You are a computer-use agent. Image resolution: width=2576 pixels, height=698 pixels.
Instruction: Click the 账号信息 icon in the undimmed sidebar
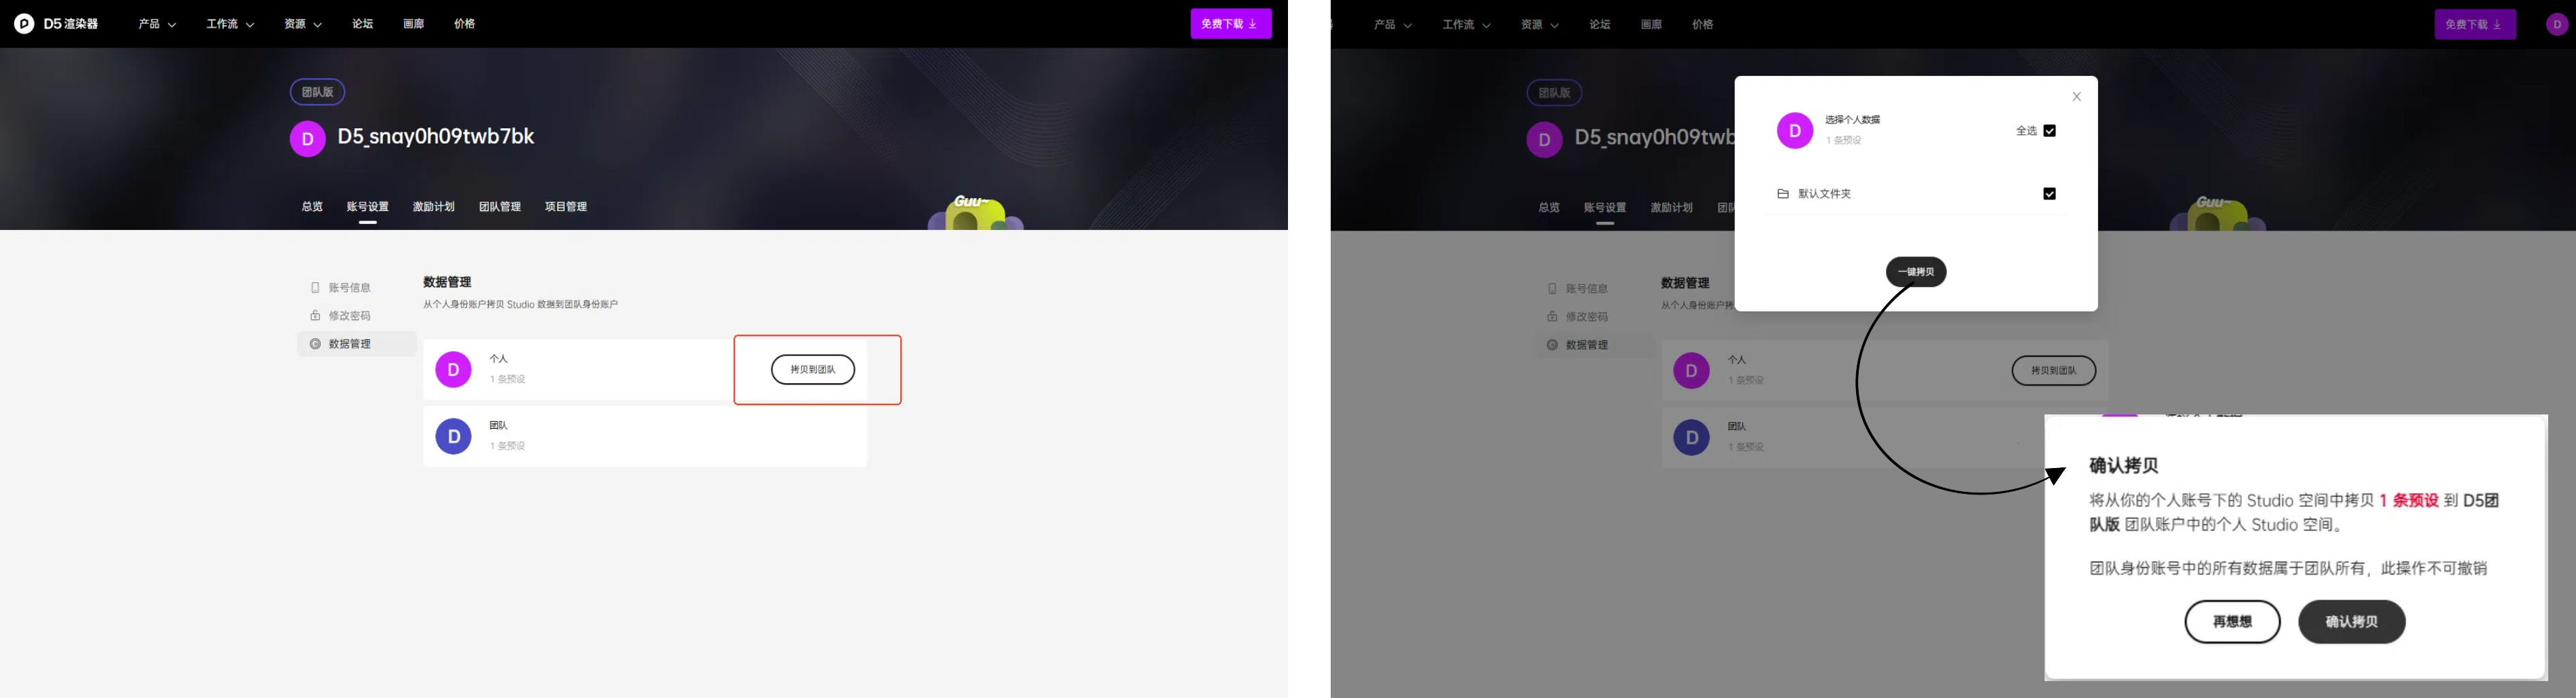click(315, 288)
